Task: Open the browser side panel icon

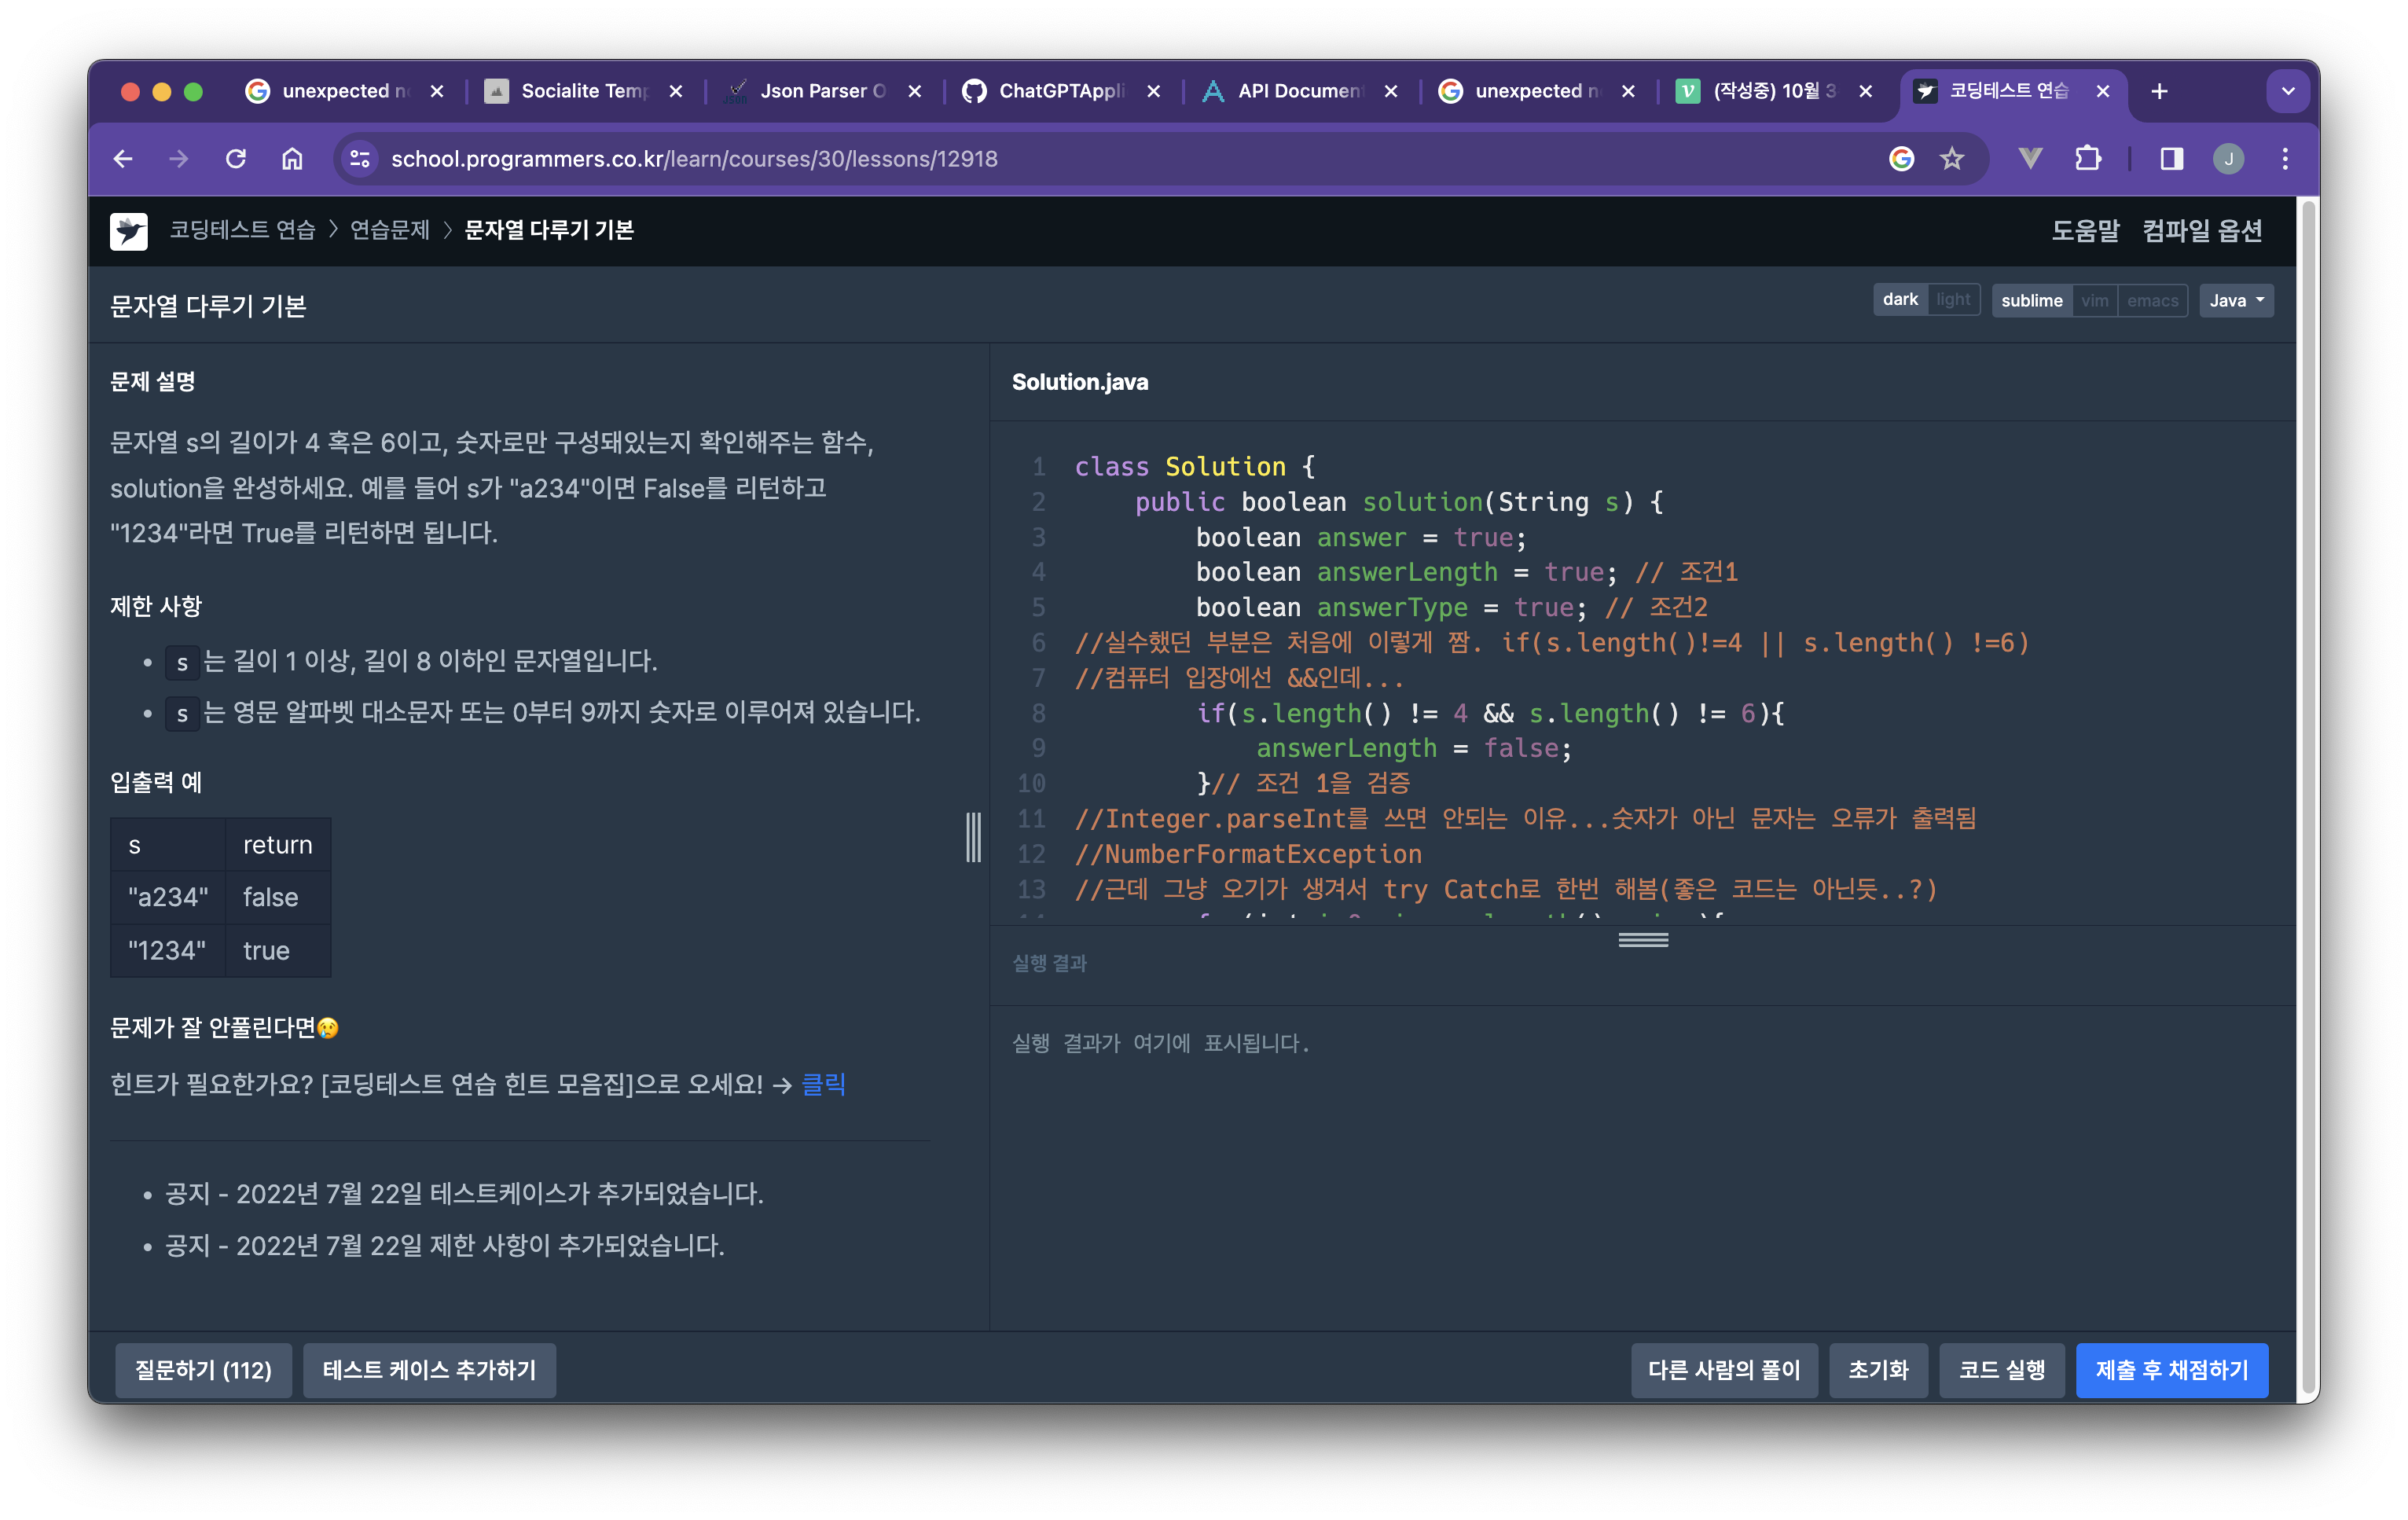Action: [x=2171, y=159]
